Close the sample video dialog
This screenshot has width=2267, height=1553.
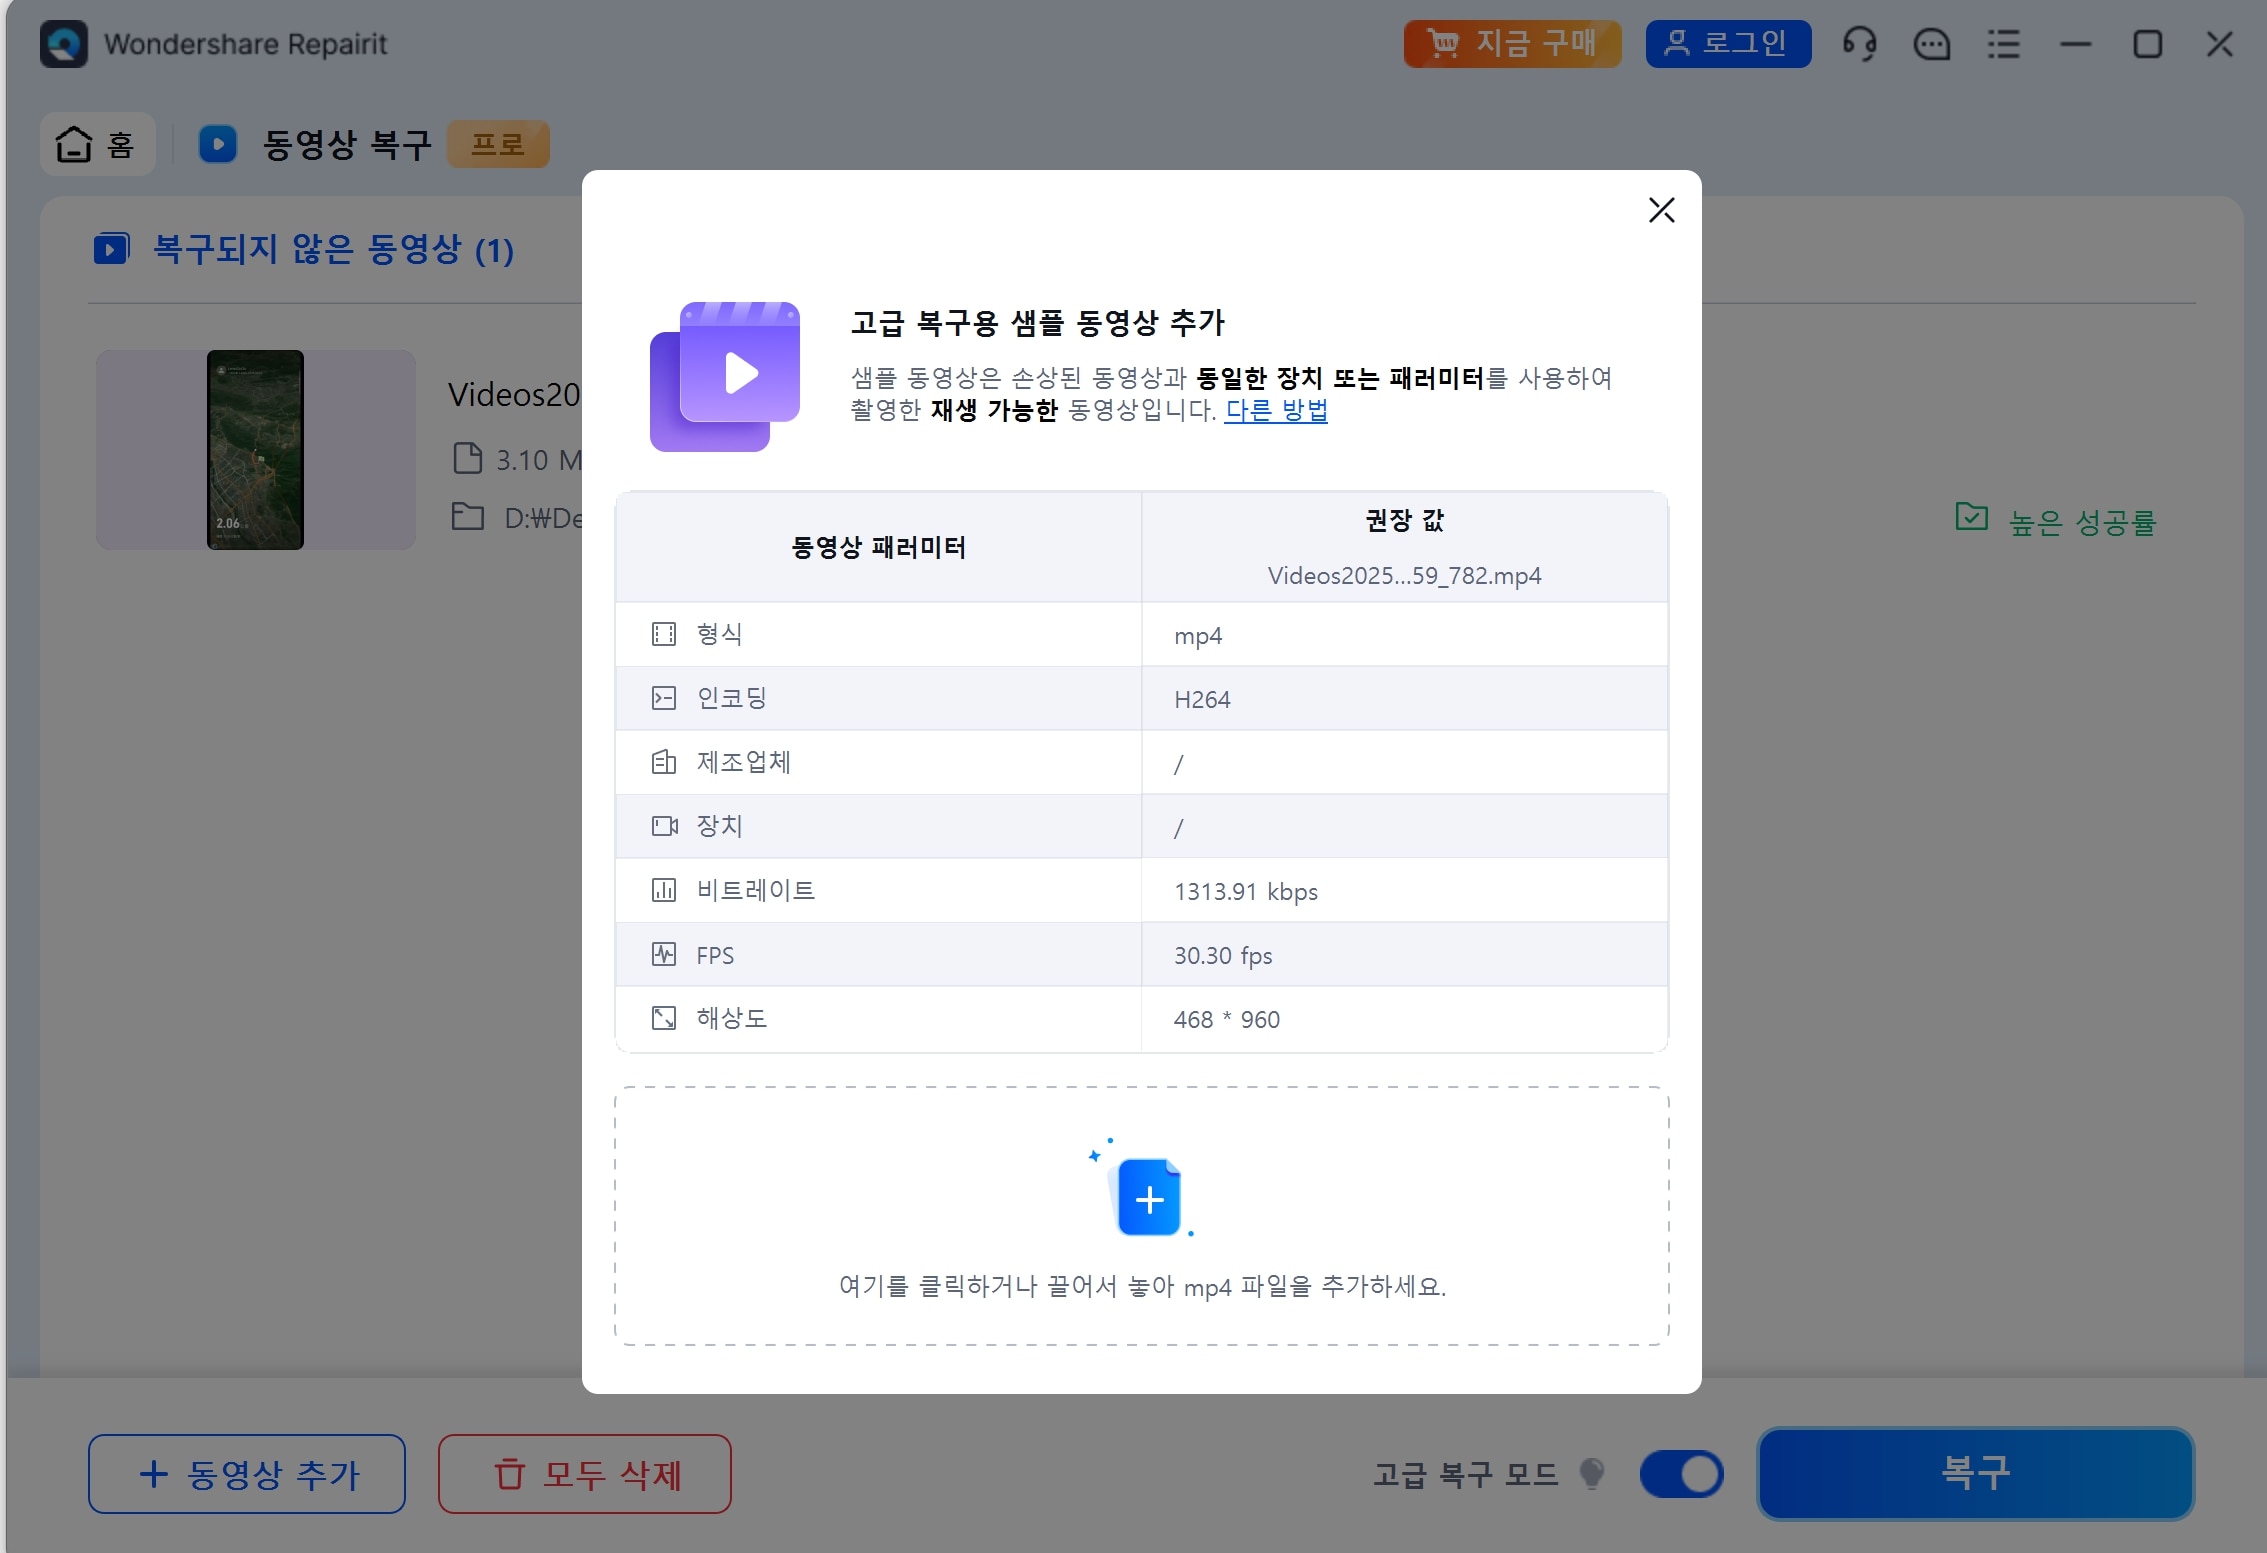pos(1661,210)
